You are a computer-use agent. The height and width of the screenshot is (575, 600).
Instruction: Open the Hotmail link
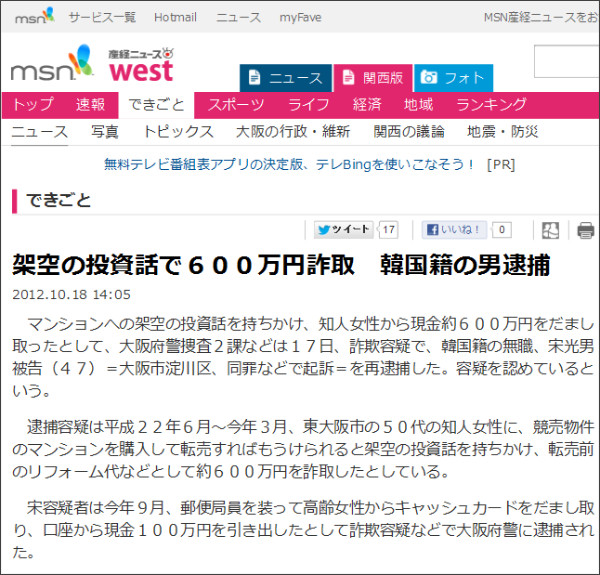tap(175, 17)
